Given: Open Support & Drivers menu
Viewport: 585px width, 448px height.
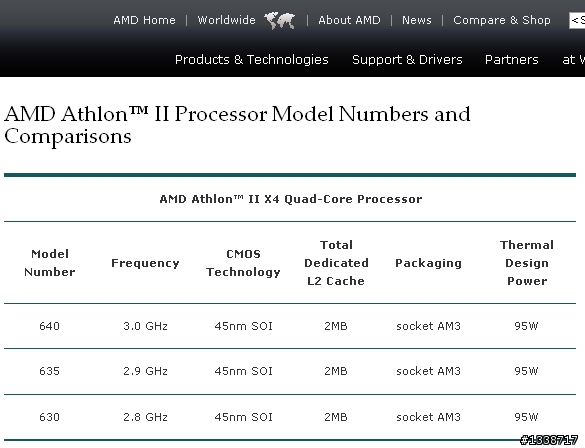Looking at the screenshot, I should [x=407, y=60].
